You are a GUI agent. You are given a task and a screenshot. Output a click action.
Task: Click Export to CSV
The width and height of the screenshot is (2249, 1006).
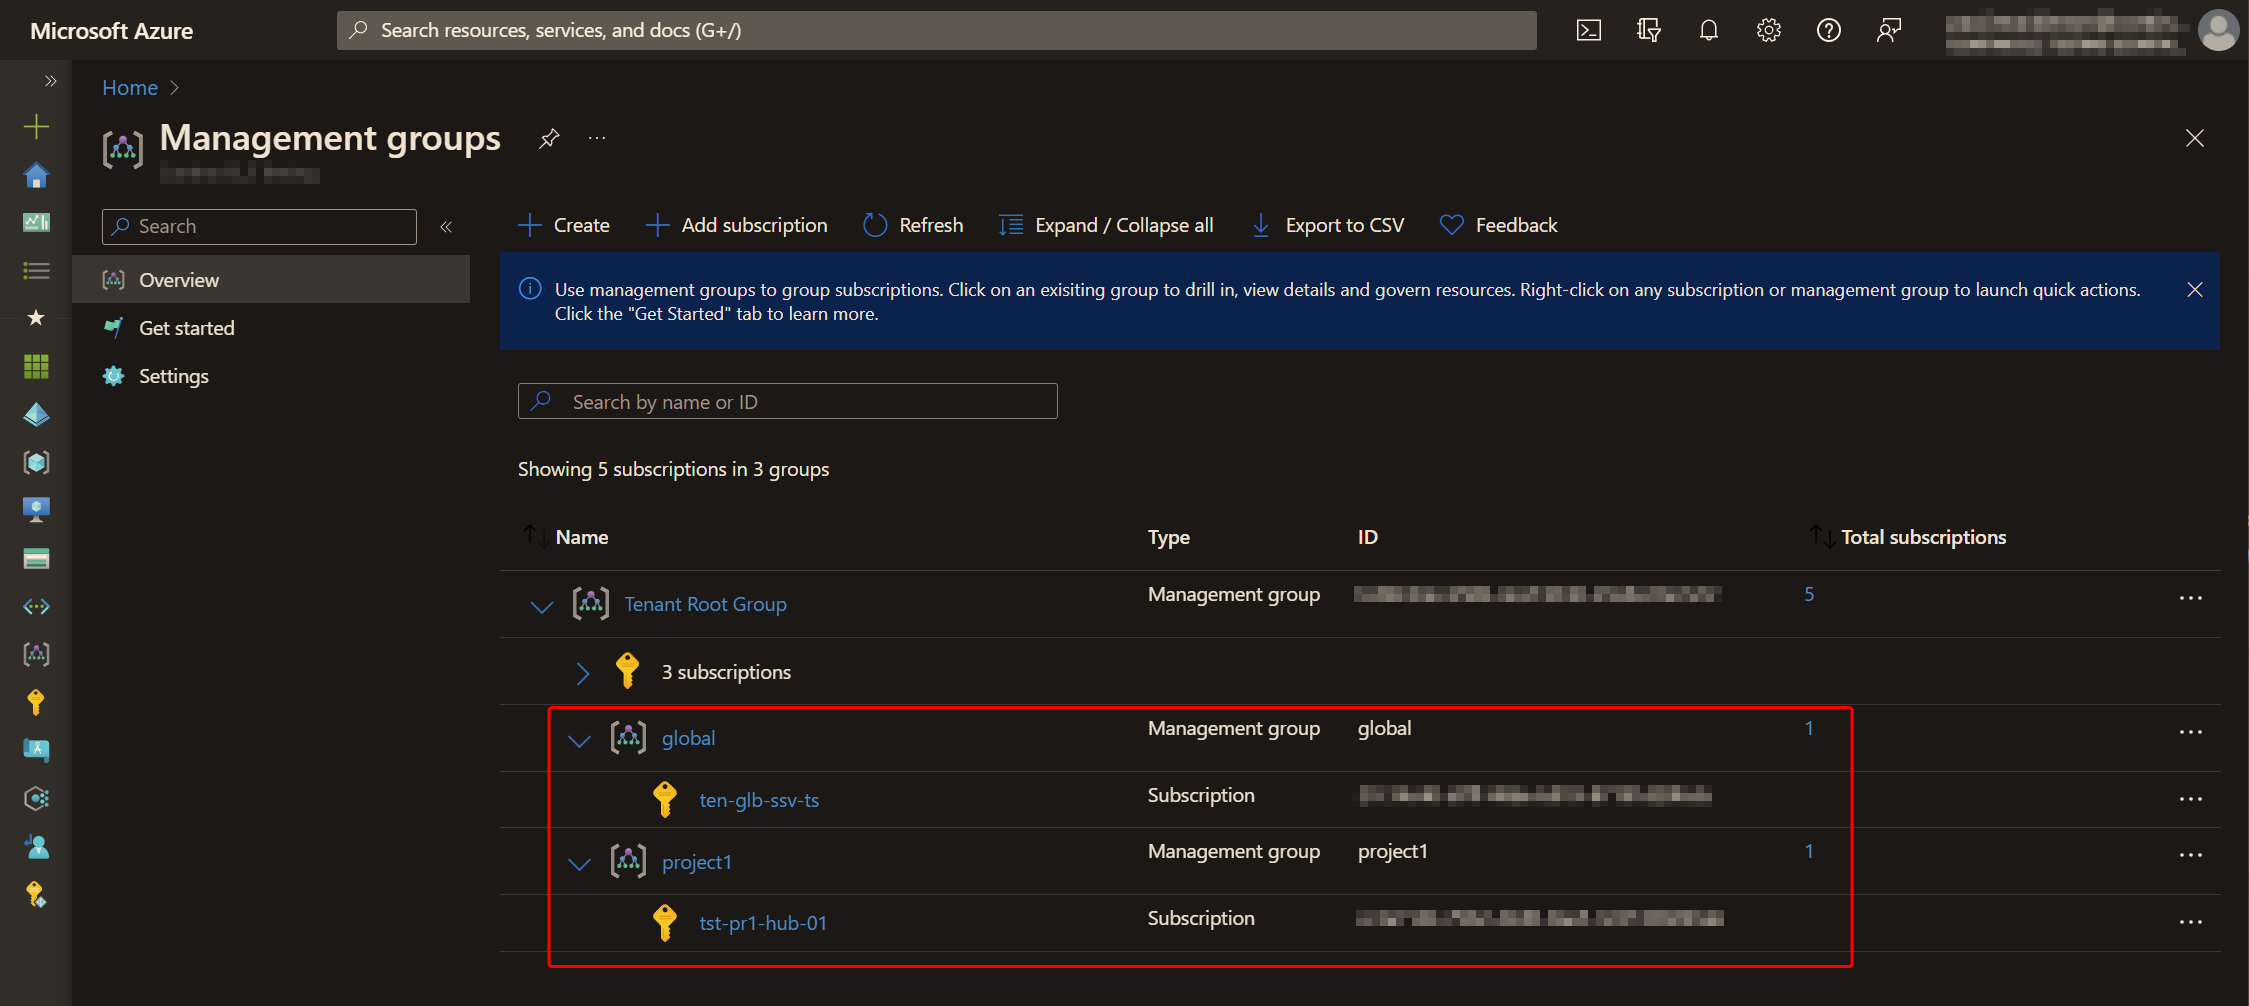1328,225
